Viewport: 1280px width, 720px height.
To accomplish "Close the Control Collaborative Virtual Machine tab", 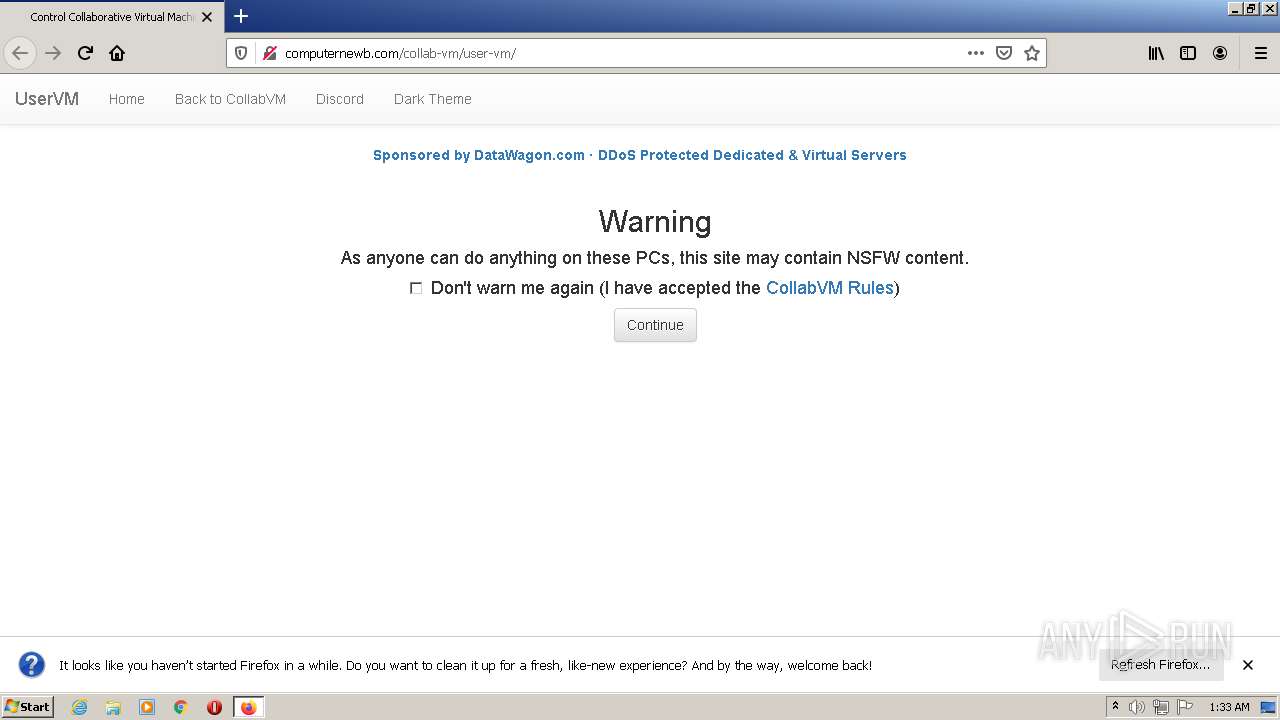I will (x=207, y=17).
